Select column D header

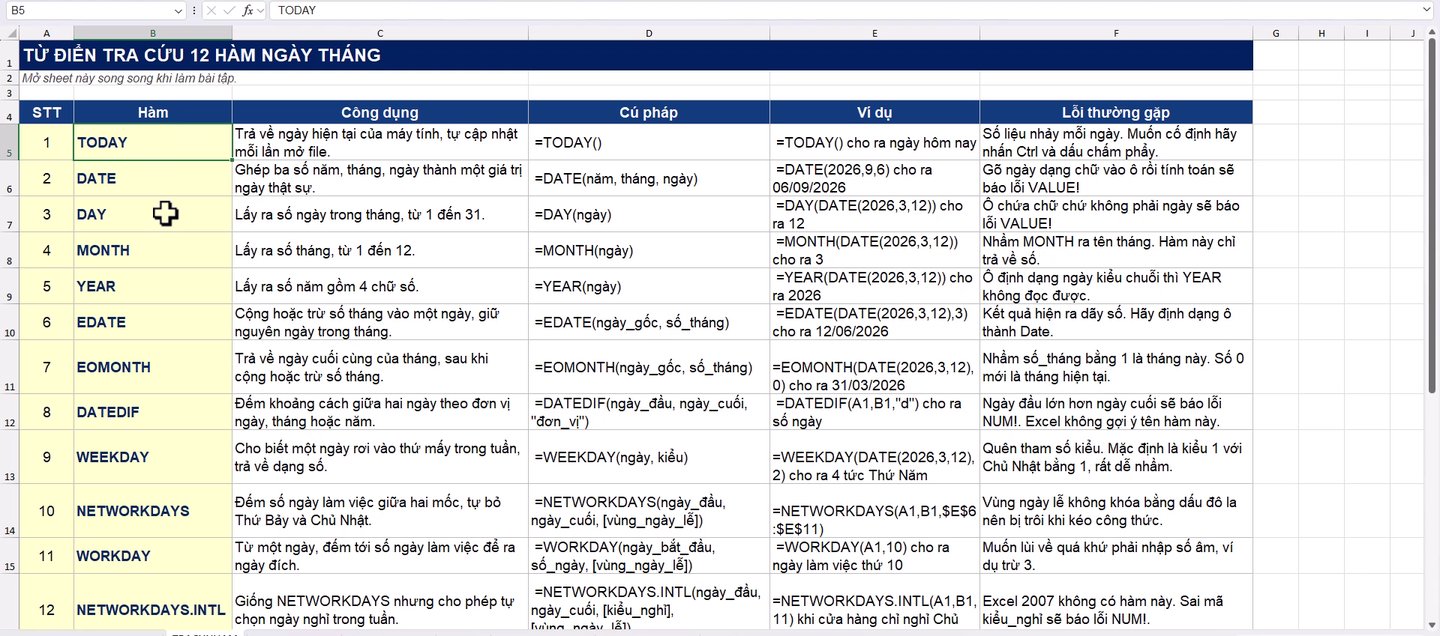tap(649, 34)
